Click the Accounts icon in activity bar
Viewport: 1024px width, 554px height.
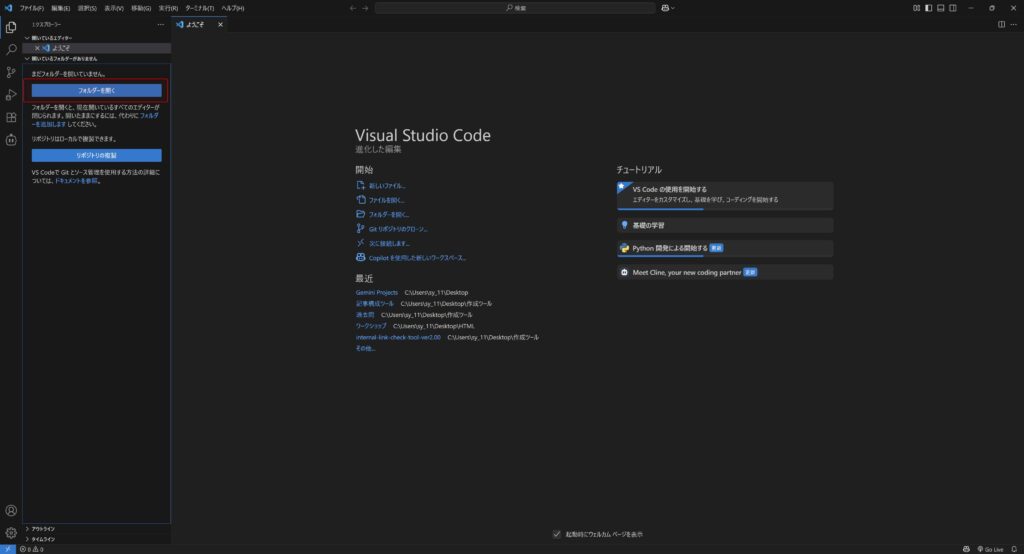coord(11,511)
